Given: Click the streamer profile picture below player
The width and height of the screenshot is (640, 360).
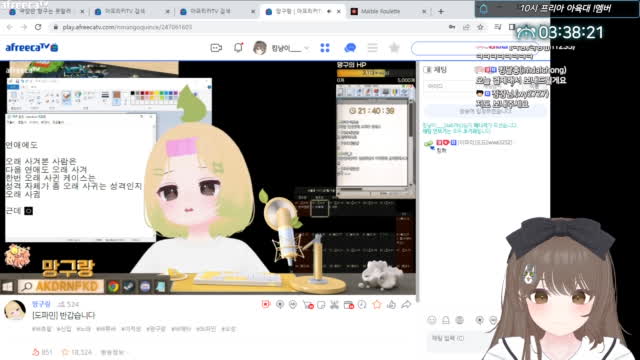Looking at the screenshot, I should coord(15,310).
